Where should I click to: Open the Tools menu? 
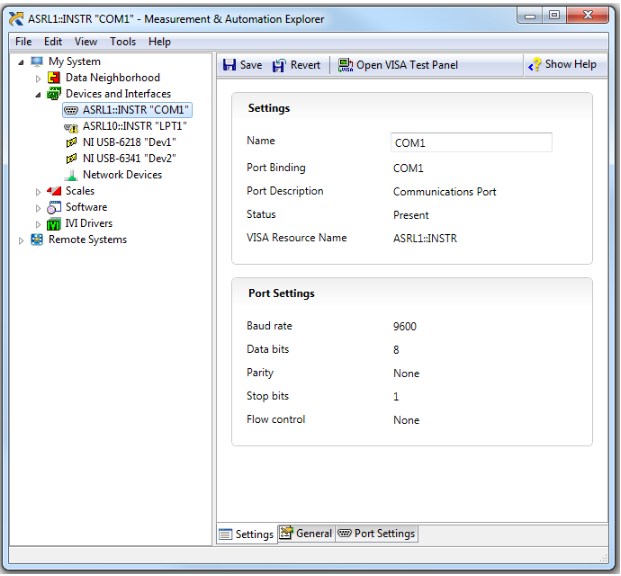point(123,42)
